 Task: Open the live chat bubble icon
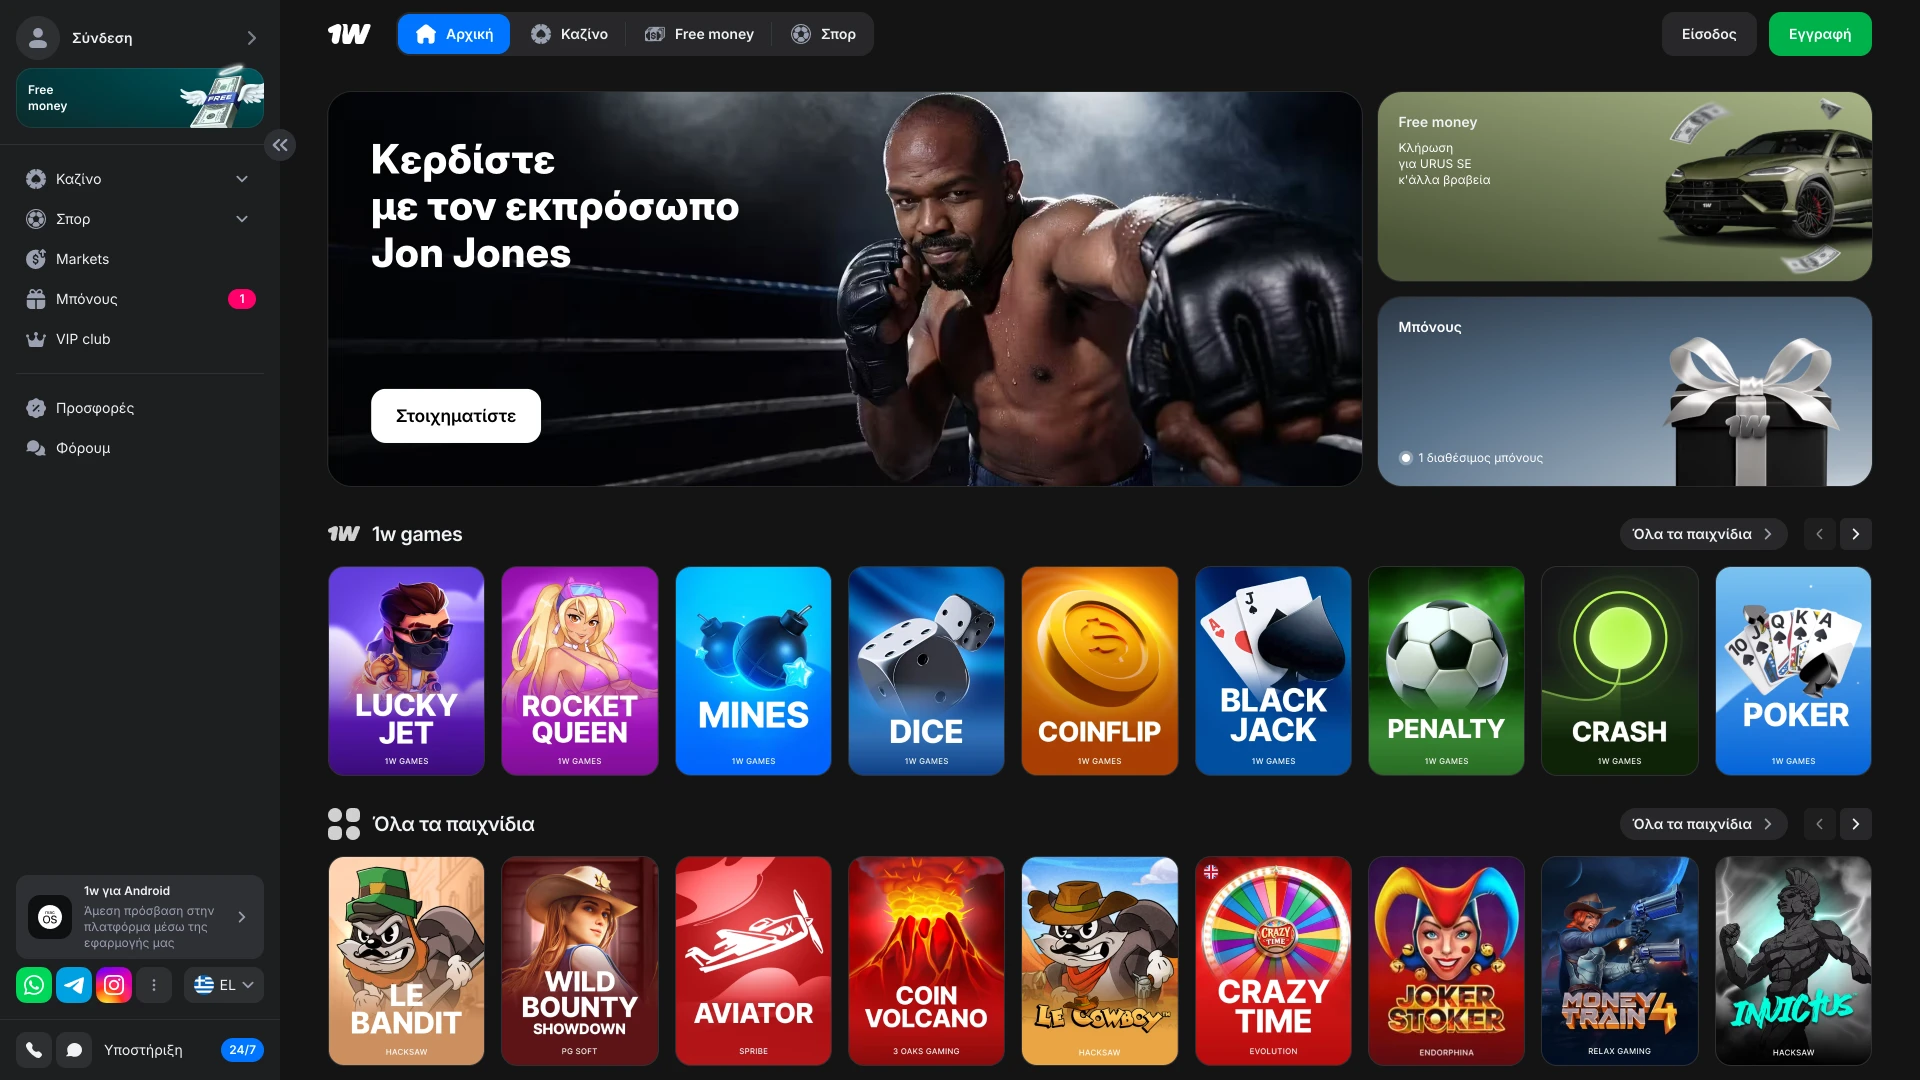pos(74,1050)
